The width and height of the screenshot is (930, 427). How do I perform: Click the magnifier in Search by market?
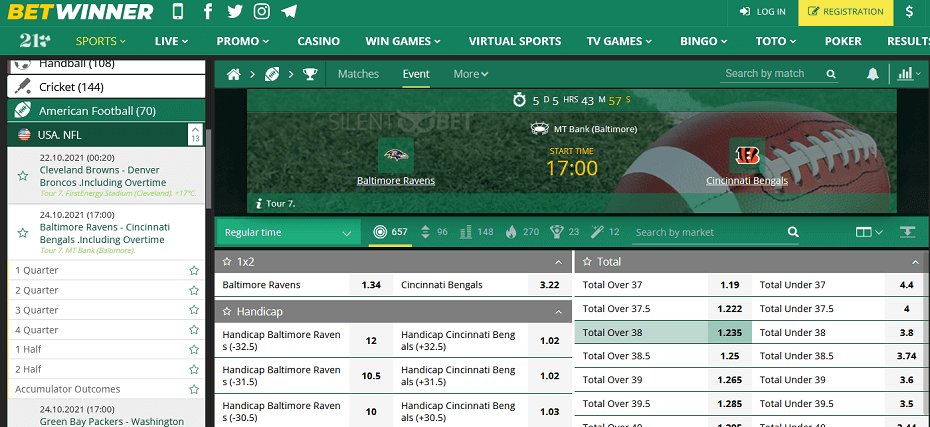tap(793, 232)
